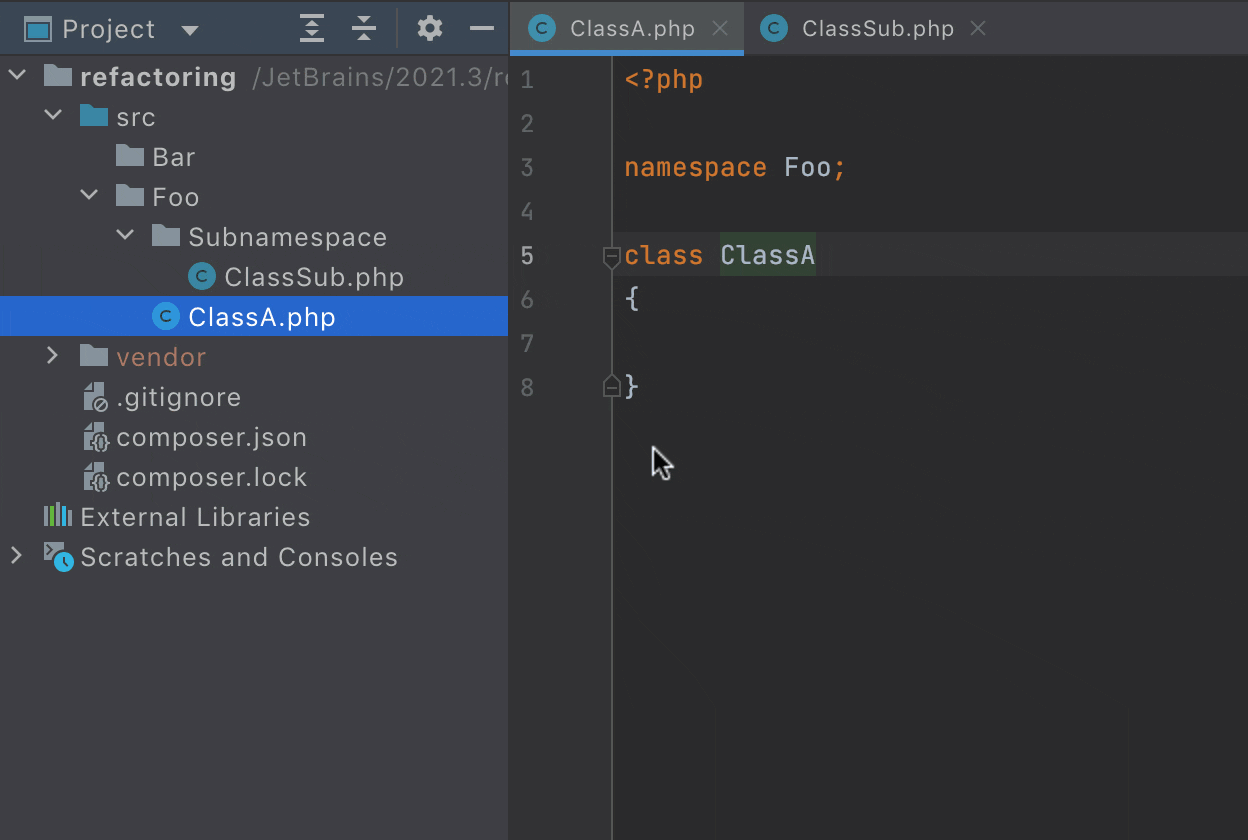Open composer.lock from the project tree
Screen dimensions: 1248x840
coord(212,477)
